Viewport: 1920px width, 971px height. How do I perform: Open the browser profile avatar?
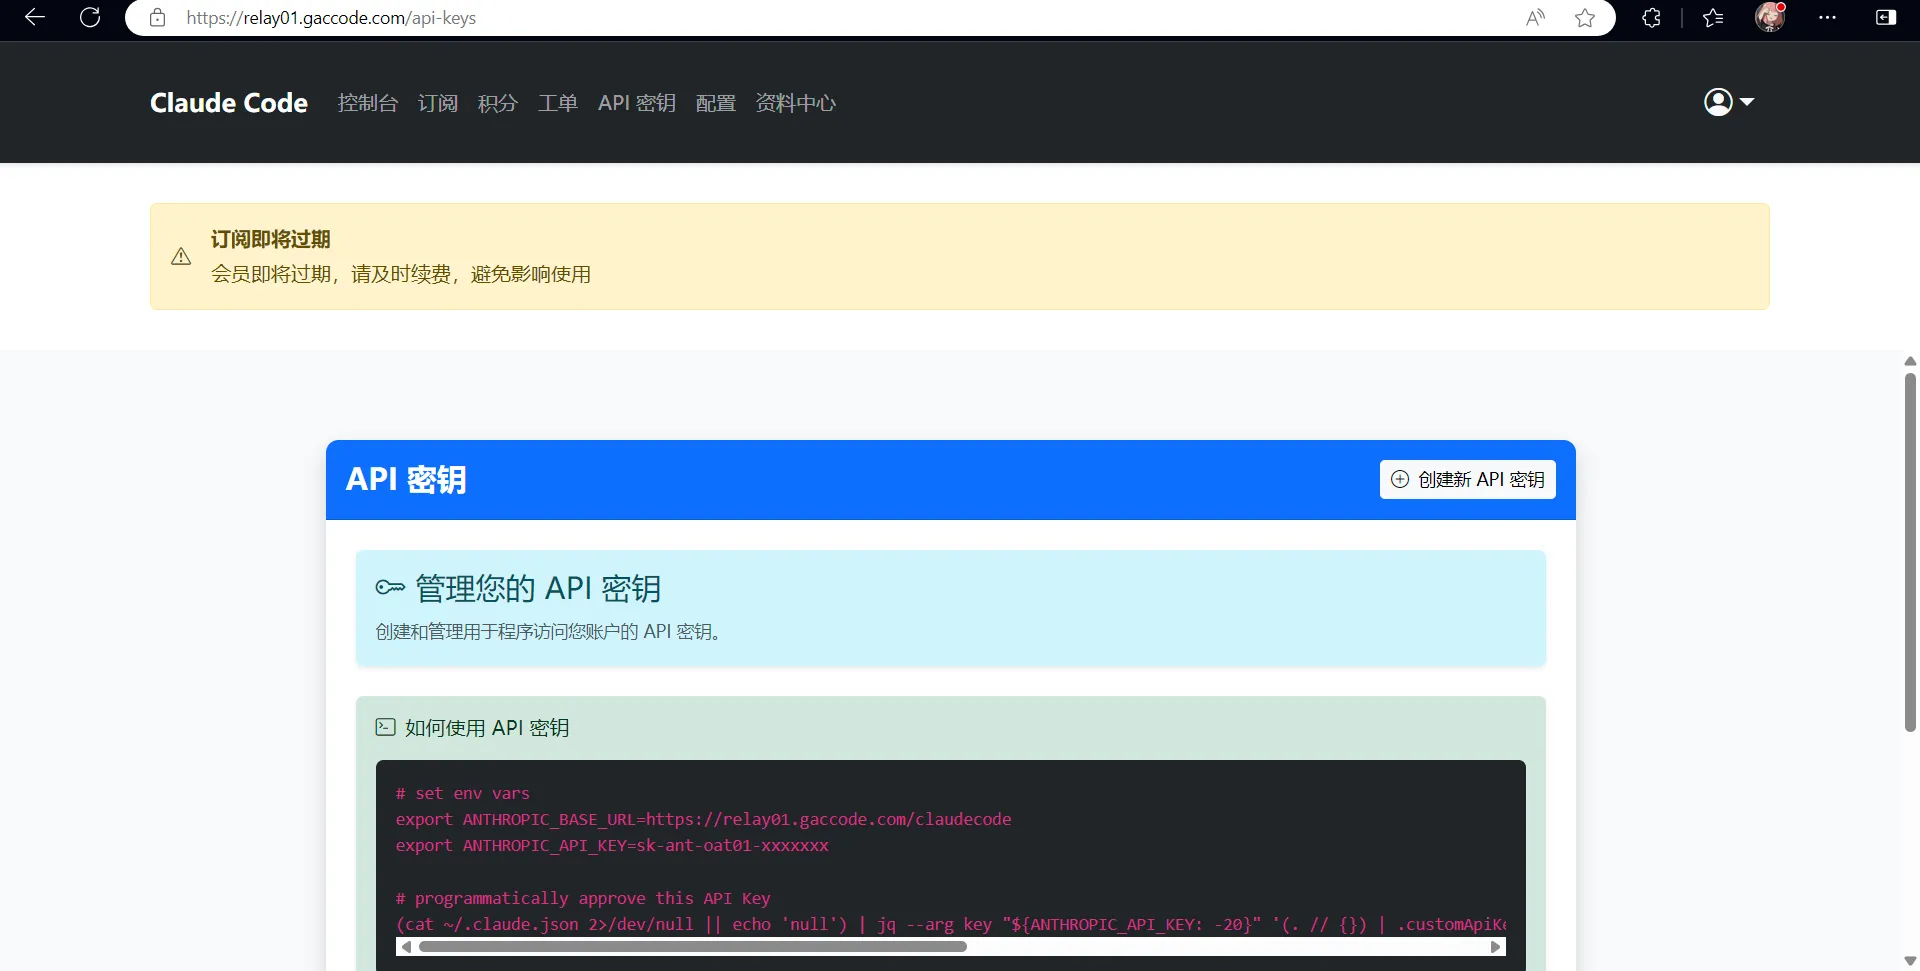pos(1770,17)
